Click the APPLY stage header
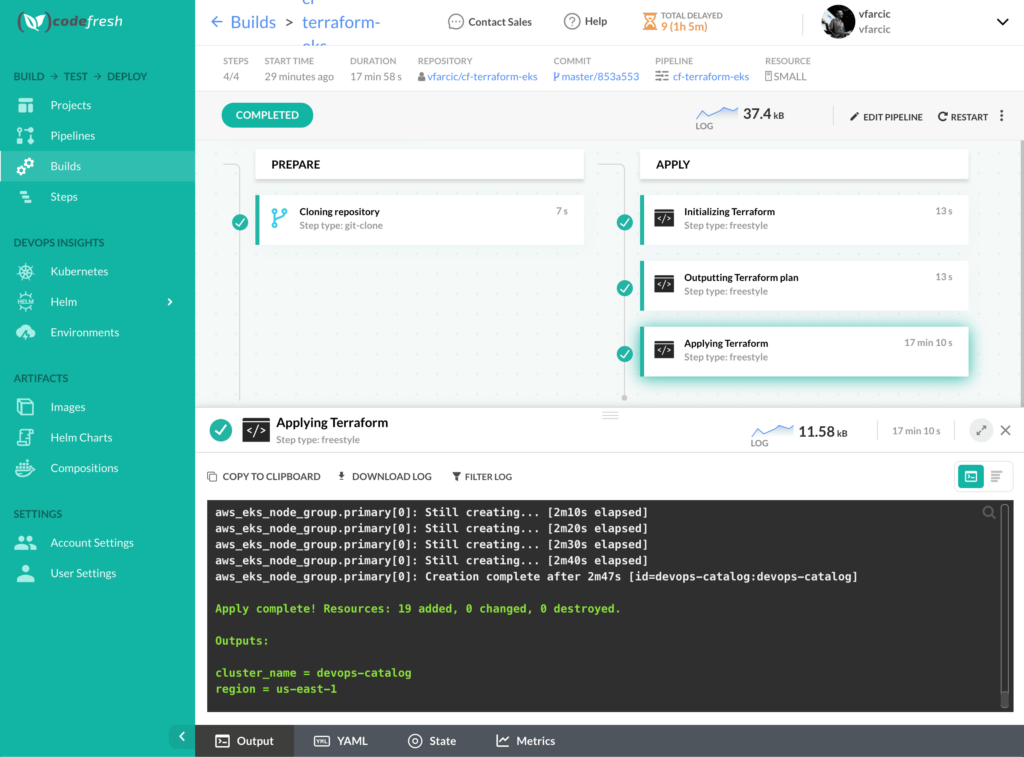The image size is (1024, 757). [x=805, y=165]
